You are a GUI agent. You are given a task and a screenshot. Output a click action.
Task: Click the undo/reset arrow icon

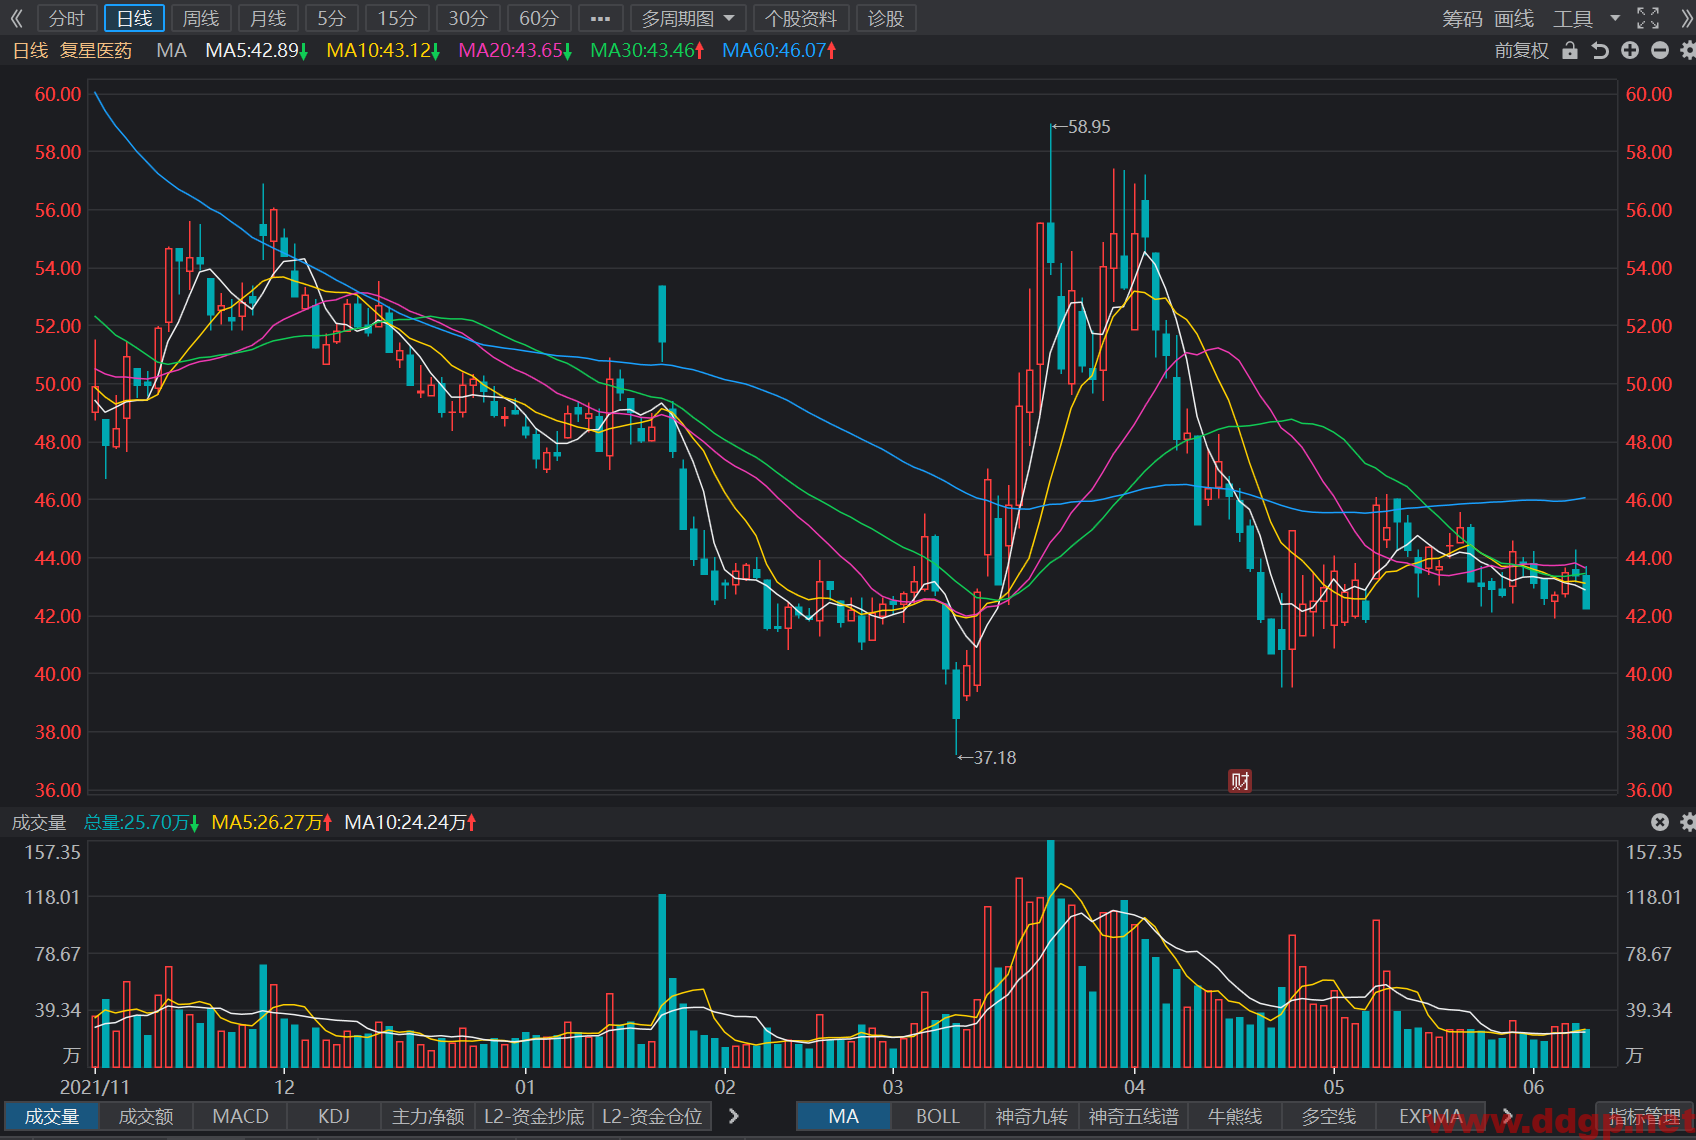click(1600, 51)
